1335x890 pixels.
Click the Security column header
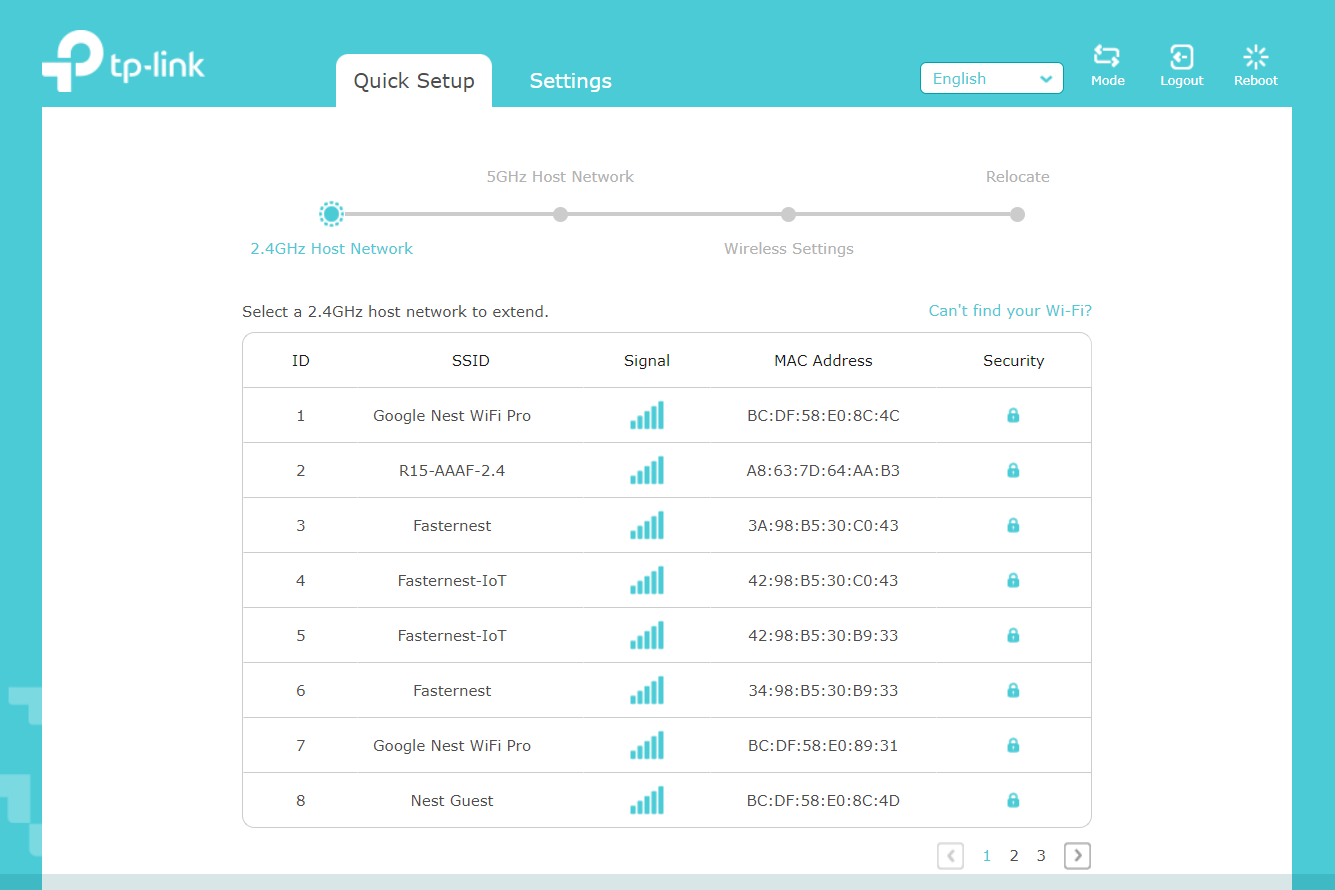coord(1013,360)
